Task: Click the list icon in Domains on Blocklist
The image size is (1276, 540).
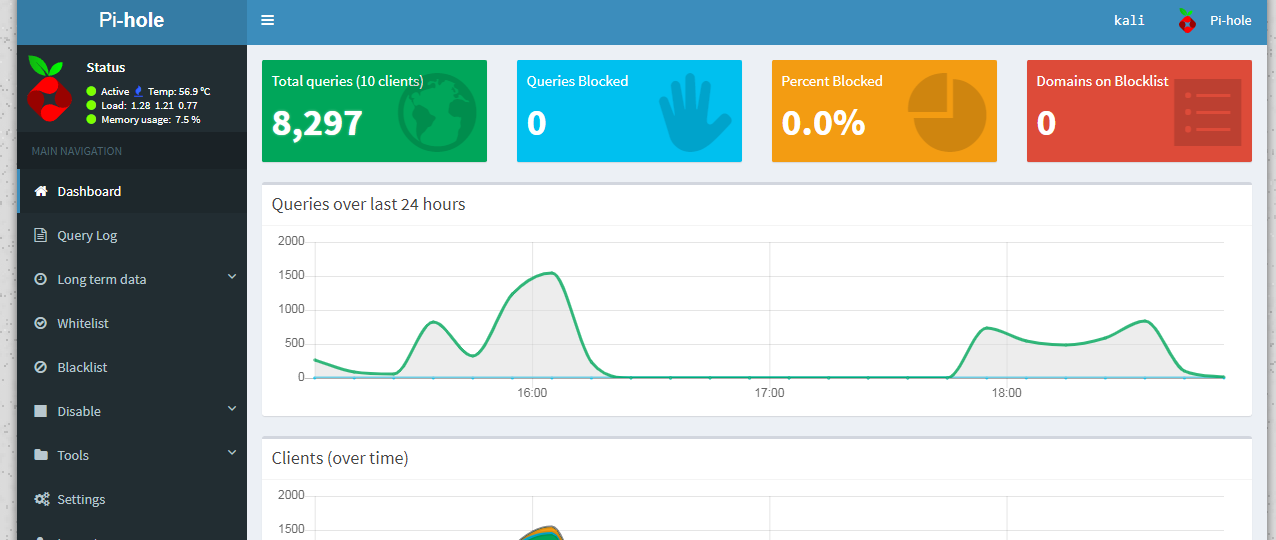Action: point(1207,112)
